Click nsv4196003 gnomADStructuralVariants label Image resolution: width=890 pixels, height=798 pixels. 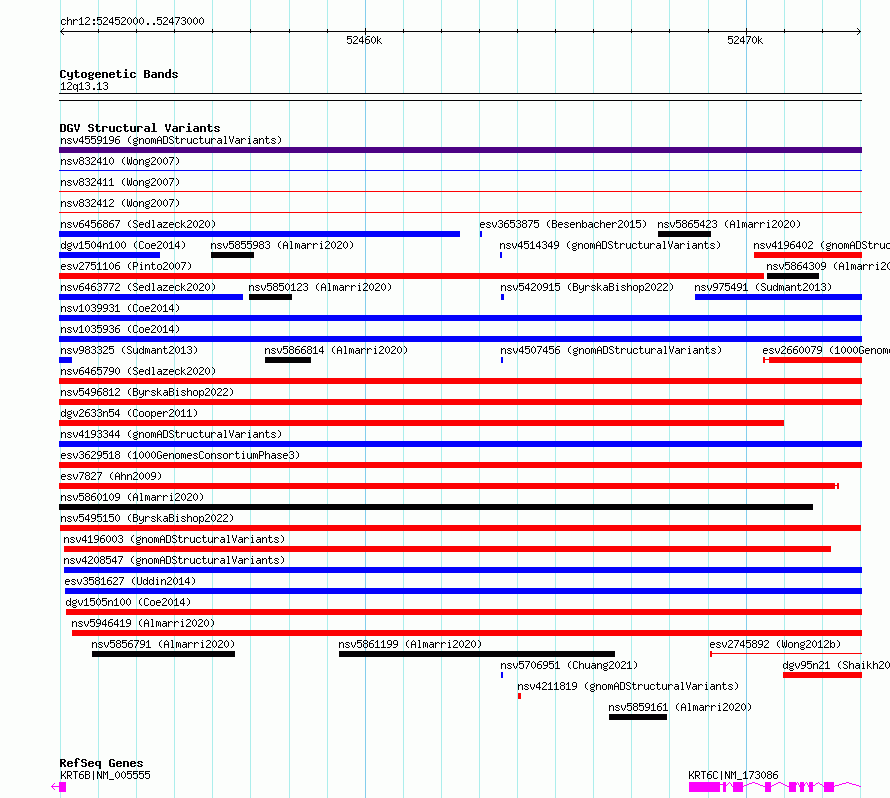174,539
